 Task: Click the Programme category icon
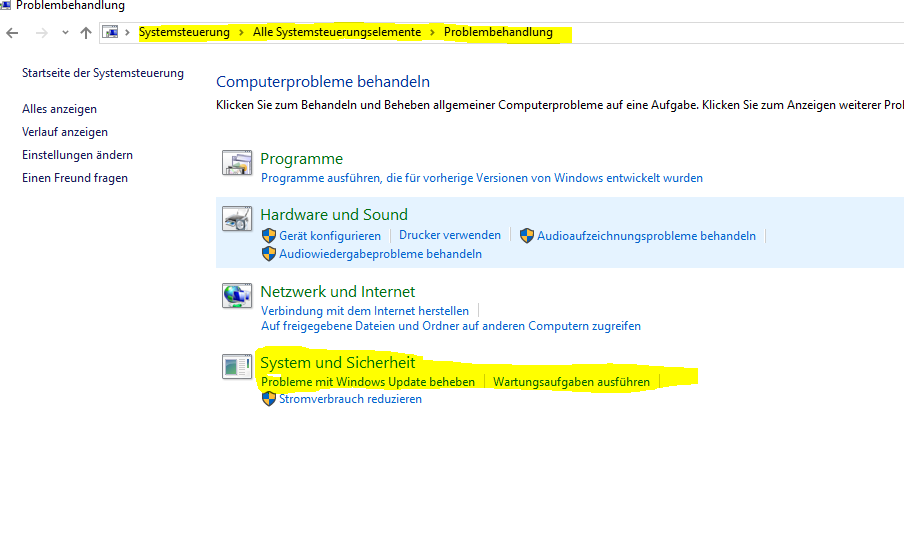click(x=237, y=163)
